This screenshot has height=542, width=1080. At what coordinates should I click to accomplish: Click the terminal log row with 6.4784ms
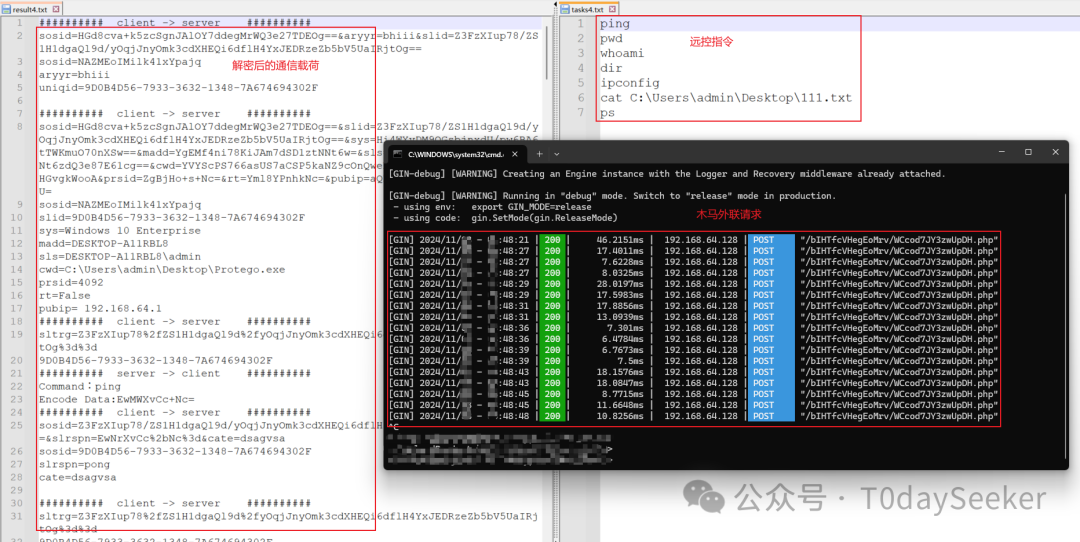(694, 339)
